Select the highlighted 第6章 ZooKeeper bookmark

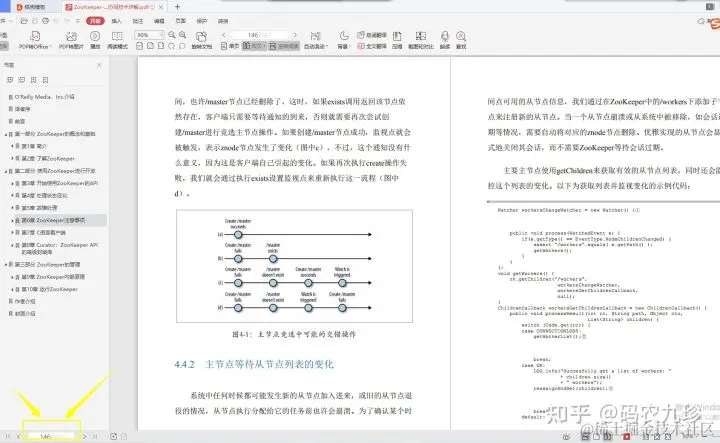coord(51,220)
